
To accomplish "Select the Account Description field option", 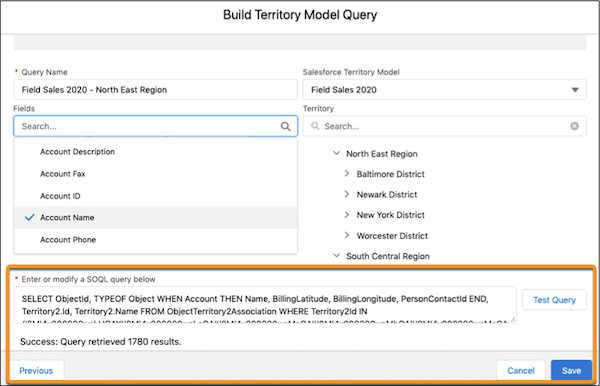I will (156, 151).
